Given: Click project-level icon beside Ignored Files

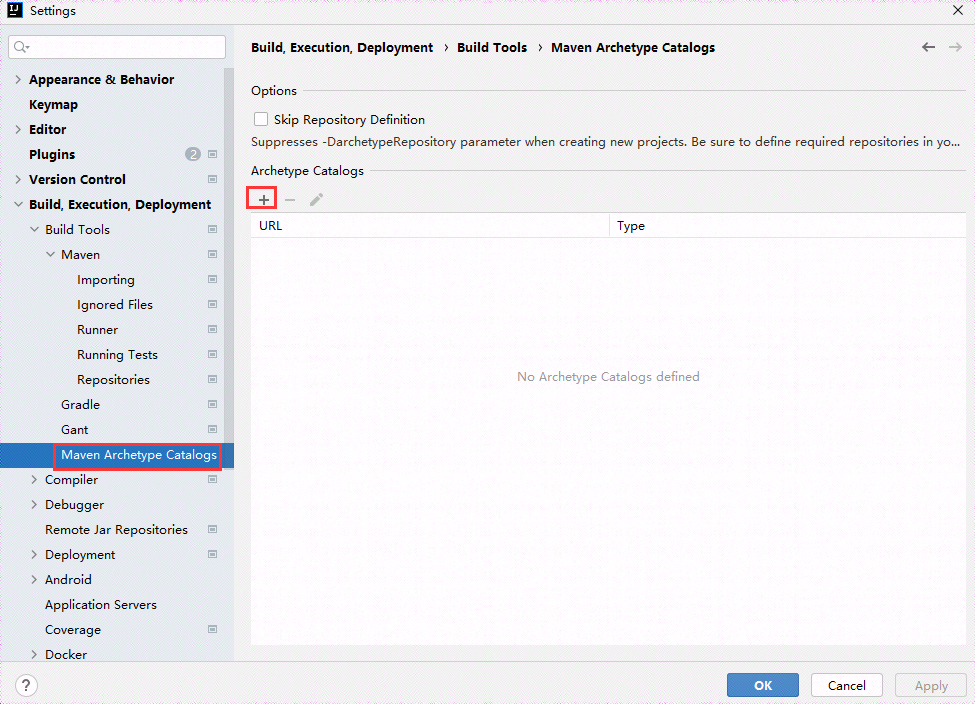Looking at the screenshot, I should 213,304.
